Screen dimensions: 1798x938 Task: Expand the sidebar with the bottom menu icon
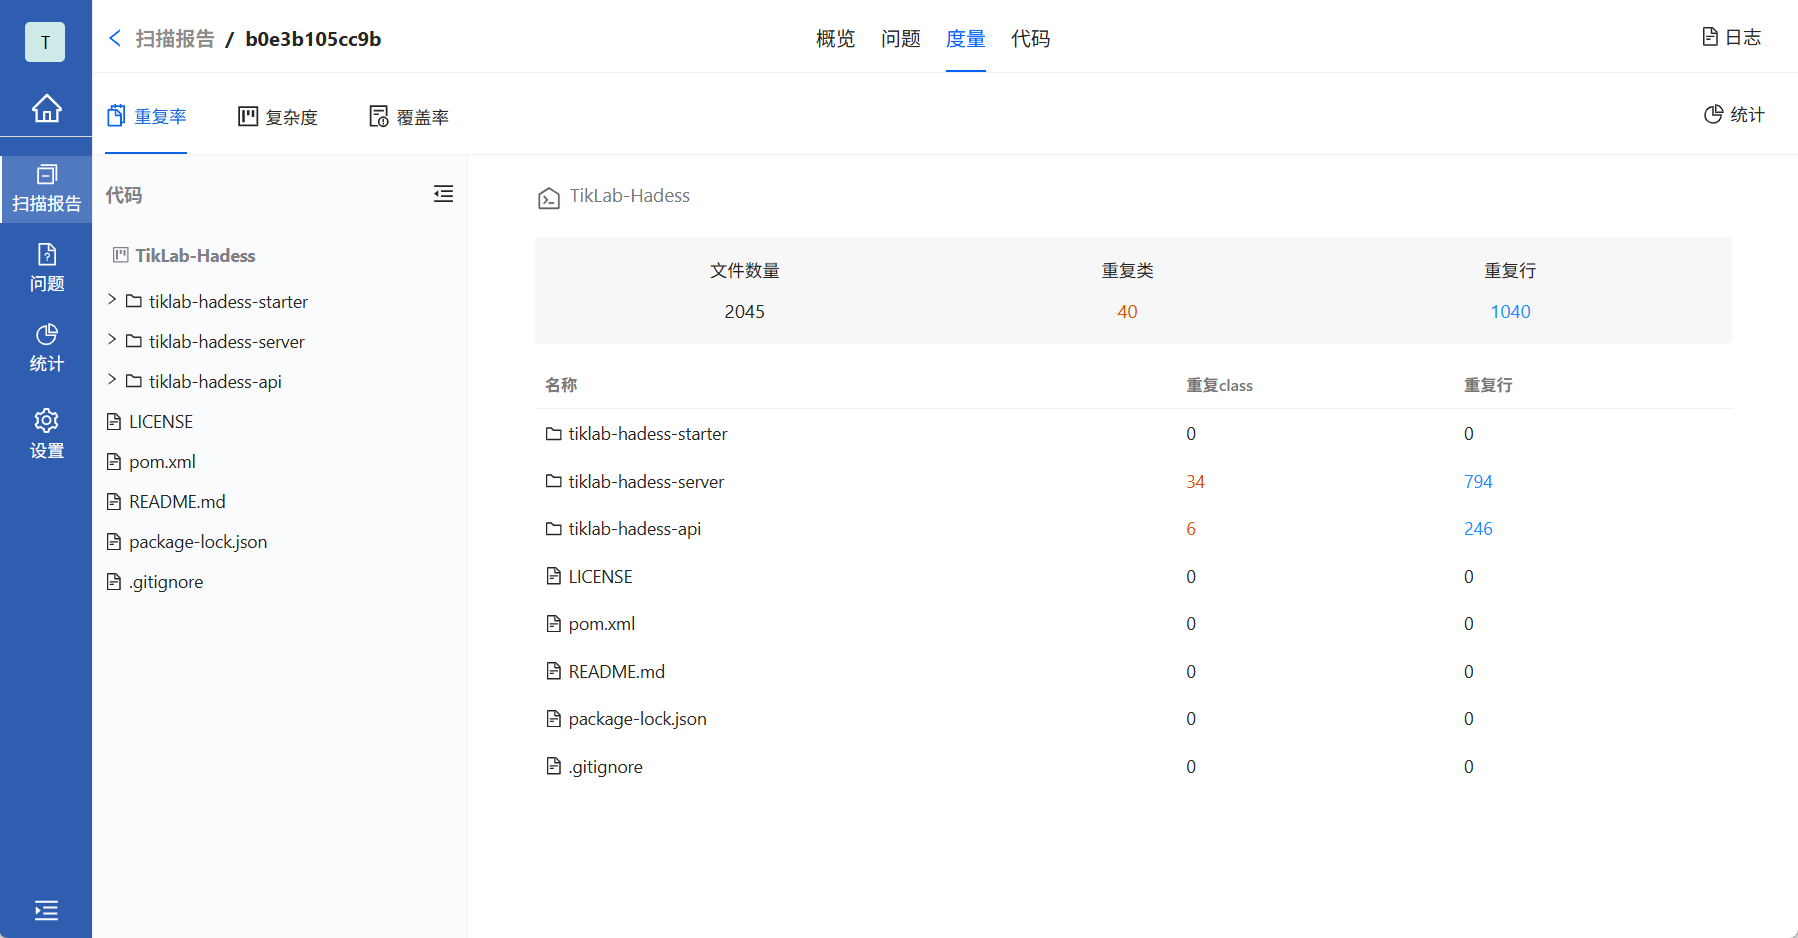46,910
